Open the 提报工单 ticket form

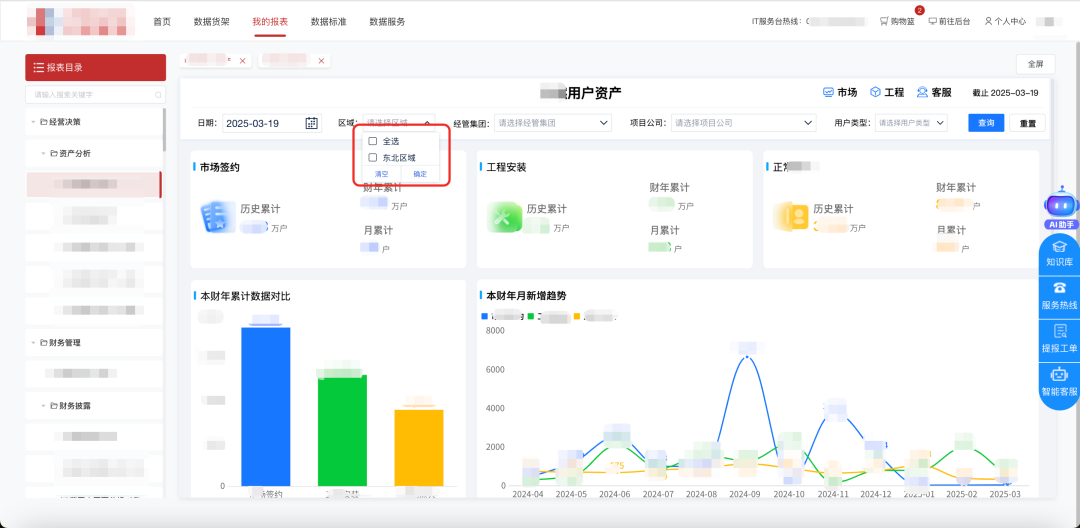pyautogui.click(x=1059, y=338)
